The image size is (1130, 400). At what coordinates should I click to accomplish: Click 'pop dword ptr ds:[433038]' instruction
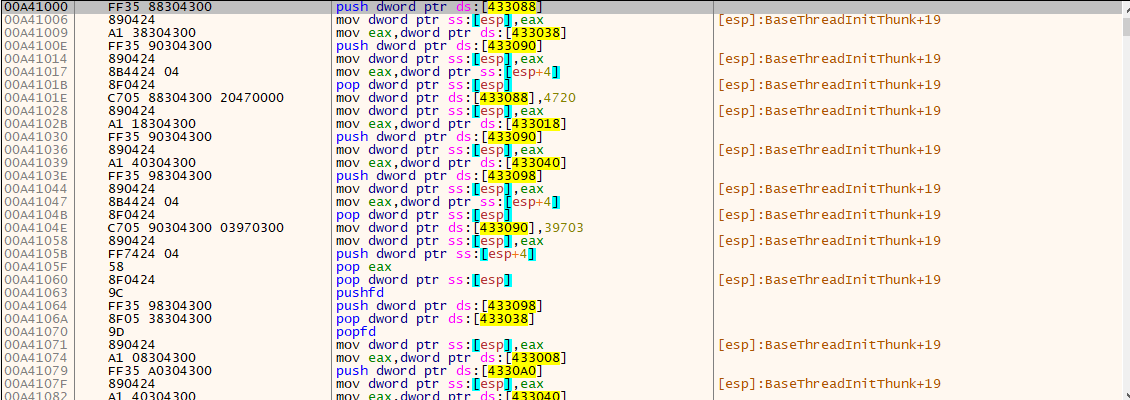[435, 319]
